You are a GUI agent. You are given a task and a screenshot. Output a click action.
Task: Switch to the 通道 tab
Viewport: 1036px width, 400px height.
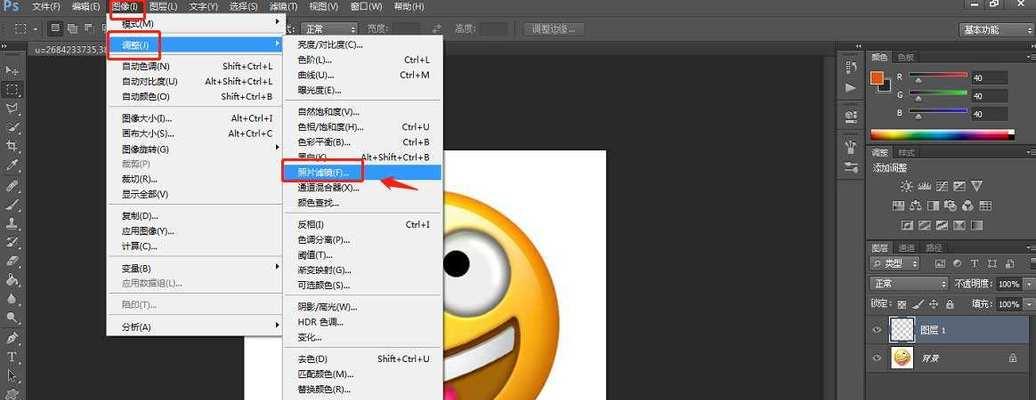click(x=906, y=248)
